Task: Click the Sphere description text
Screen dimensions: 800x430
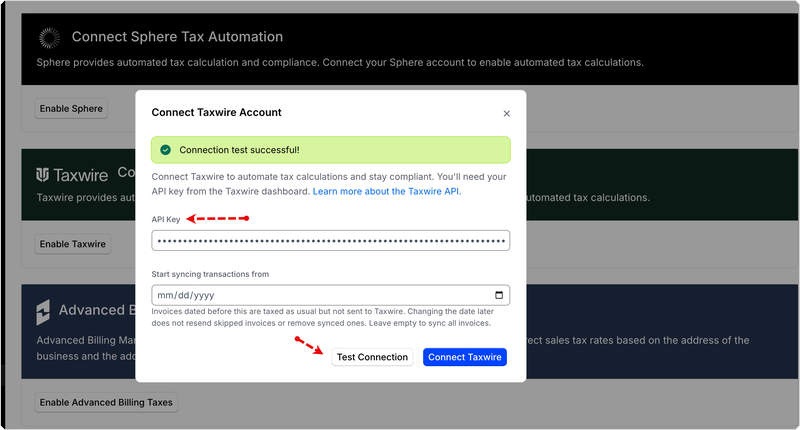Action: (340, 62)
